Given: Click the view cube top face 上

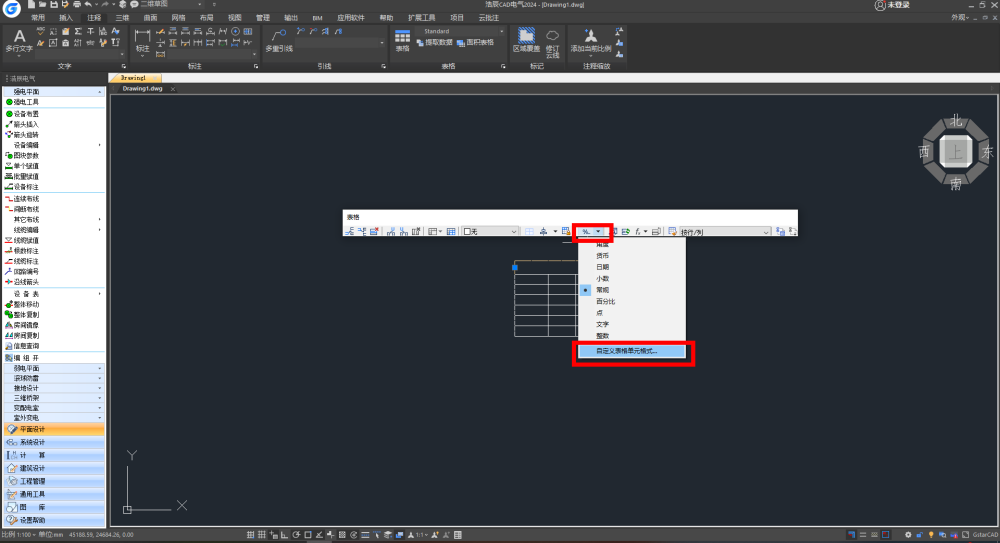Looking at the screenshot, I should click(x=955, y=152).
